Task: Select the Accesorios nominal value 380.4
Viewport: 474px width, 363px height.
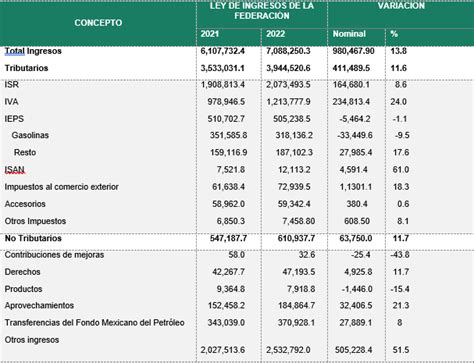Action: pos(357,204)
